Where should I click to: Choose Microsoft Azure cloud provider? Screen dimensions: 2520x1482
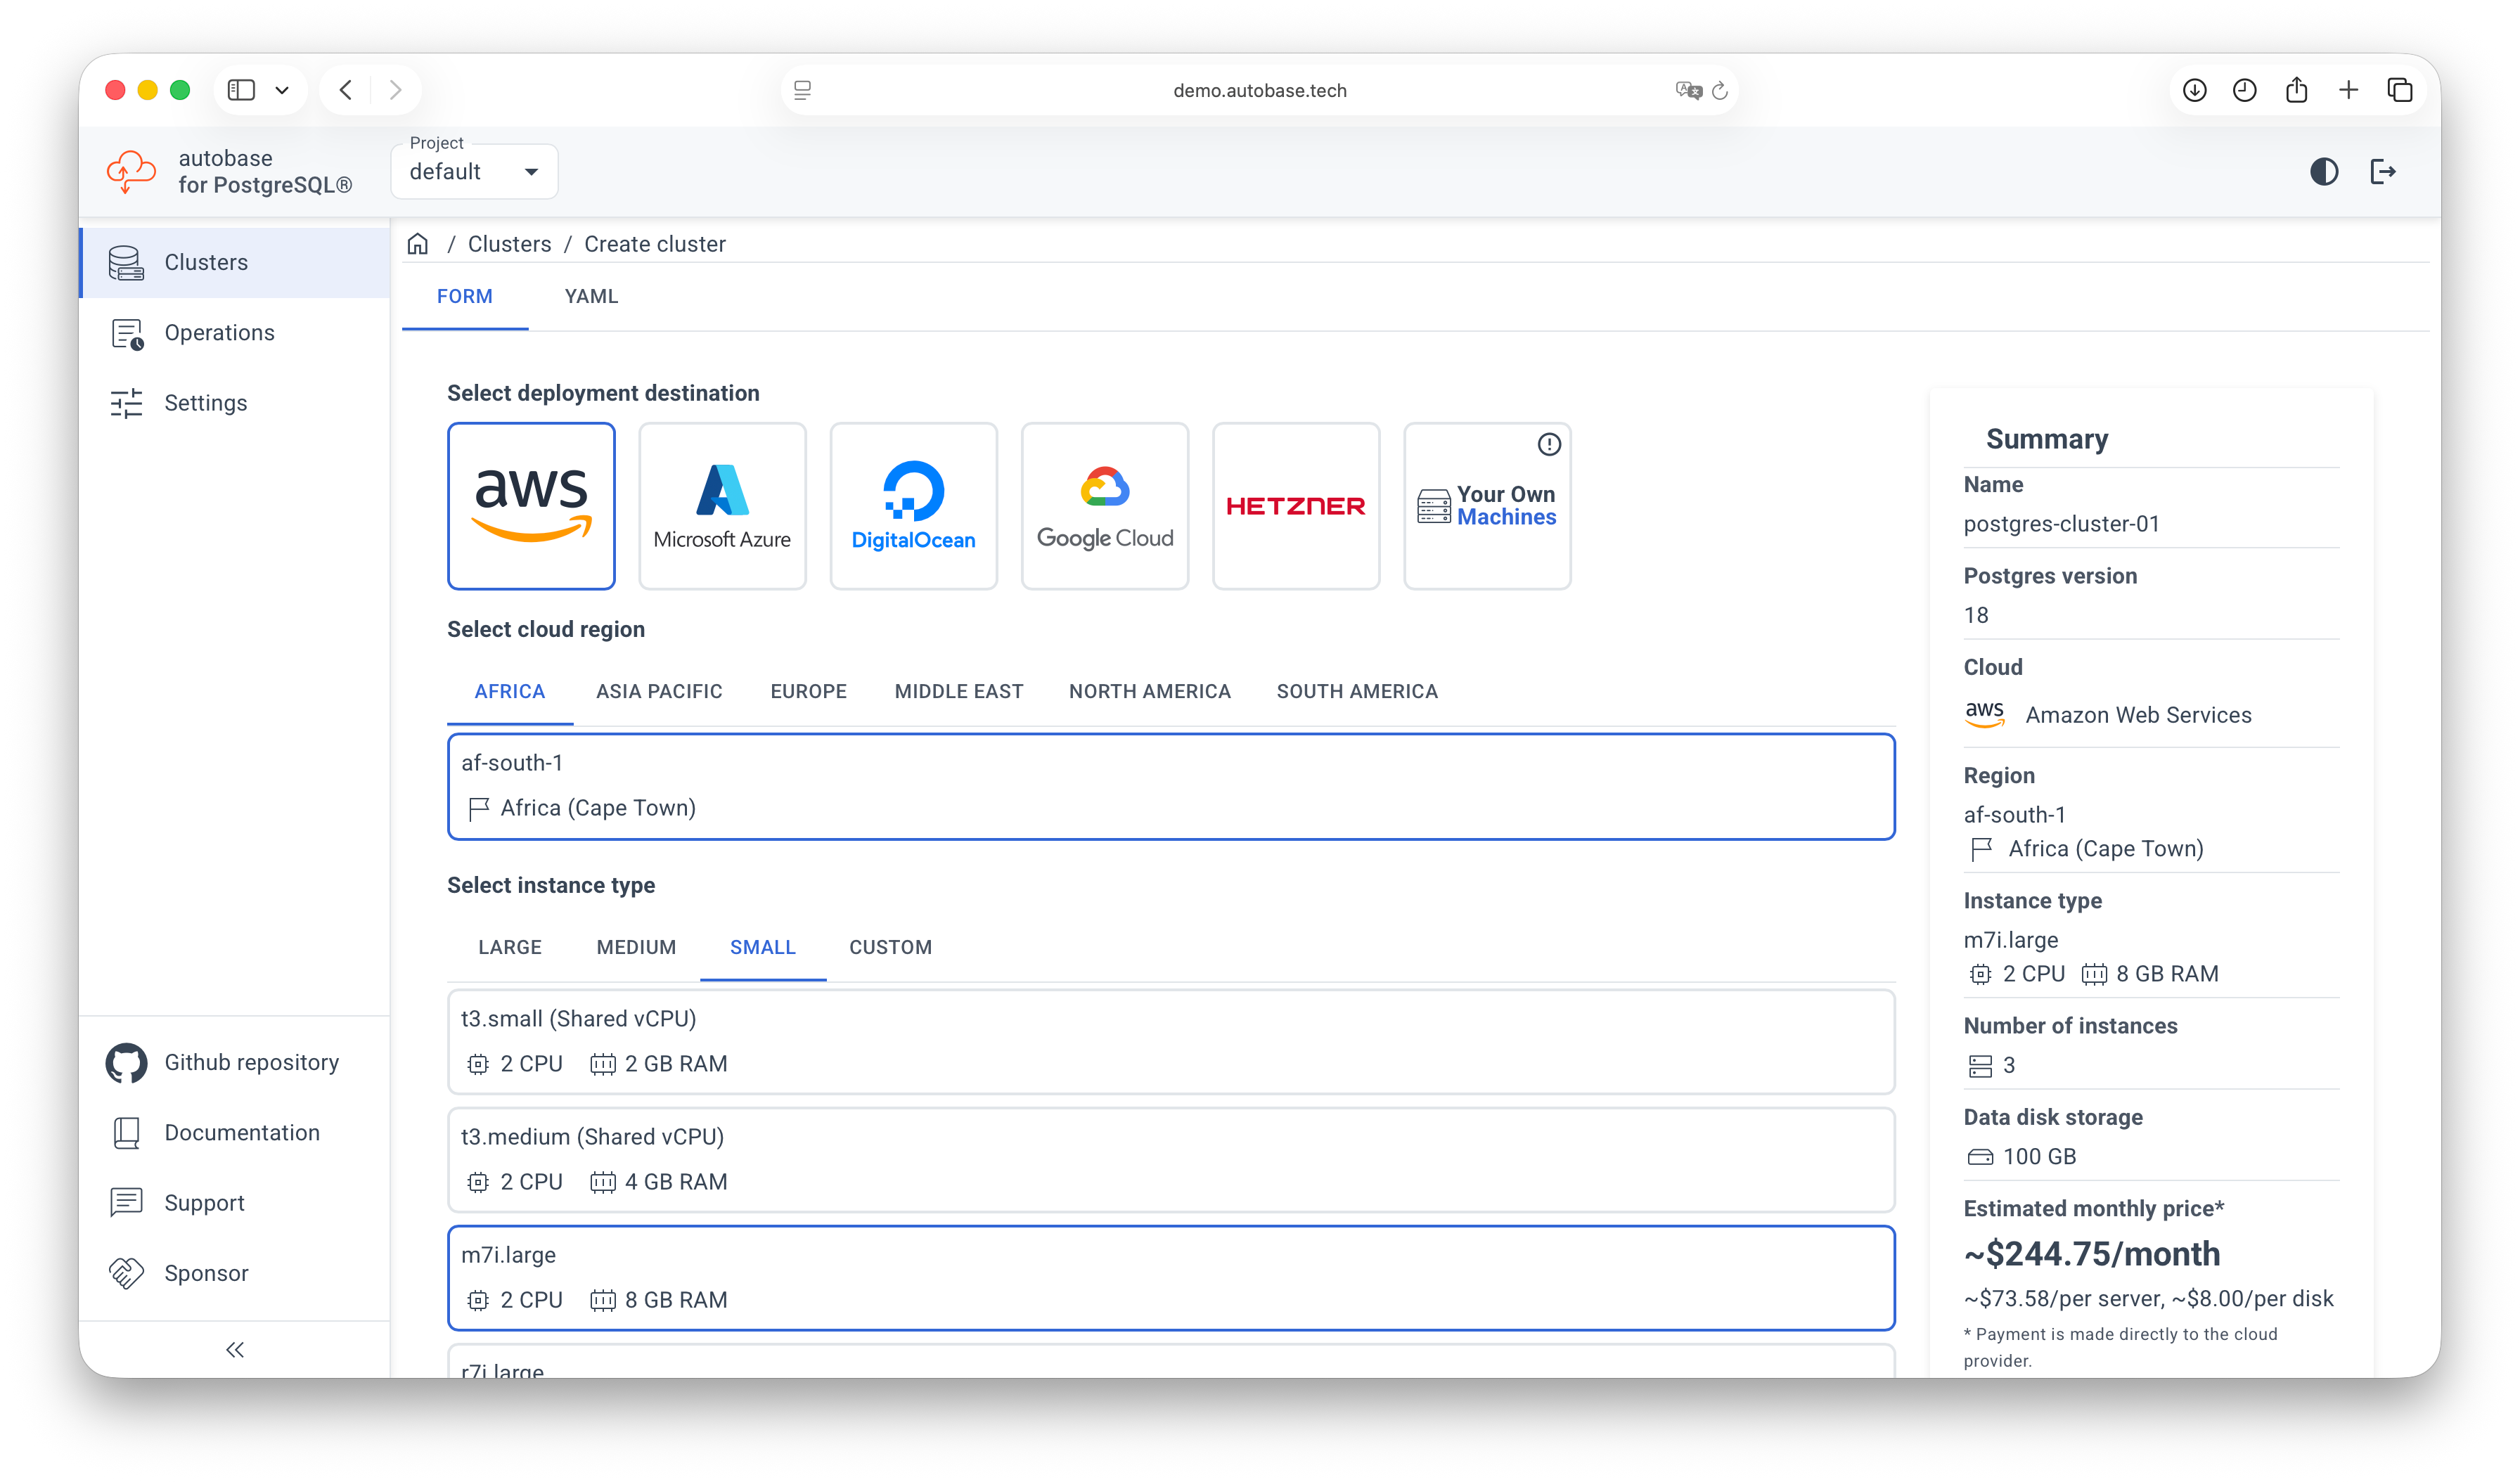(722, 505)
